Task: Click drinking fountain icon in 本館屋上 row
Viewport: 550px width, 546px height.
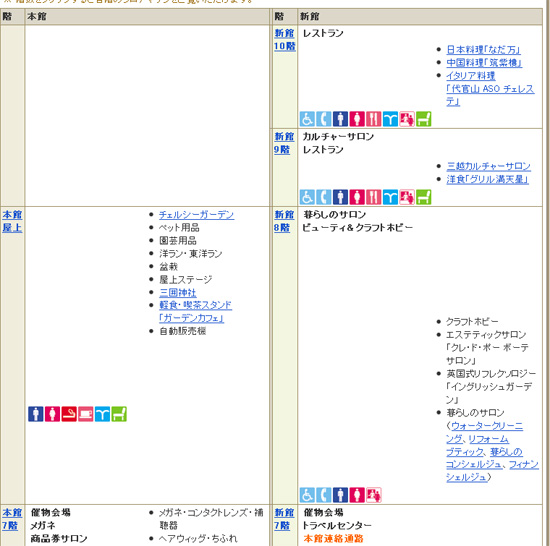Action: coord(102,414)
